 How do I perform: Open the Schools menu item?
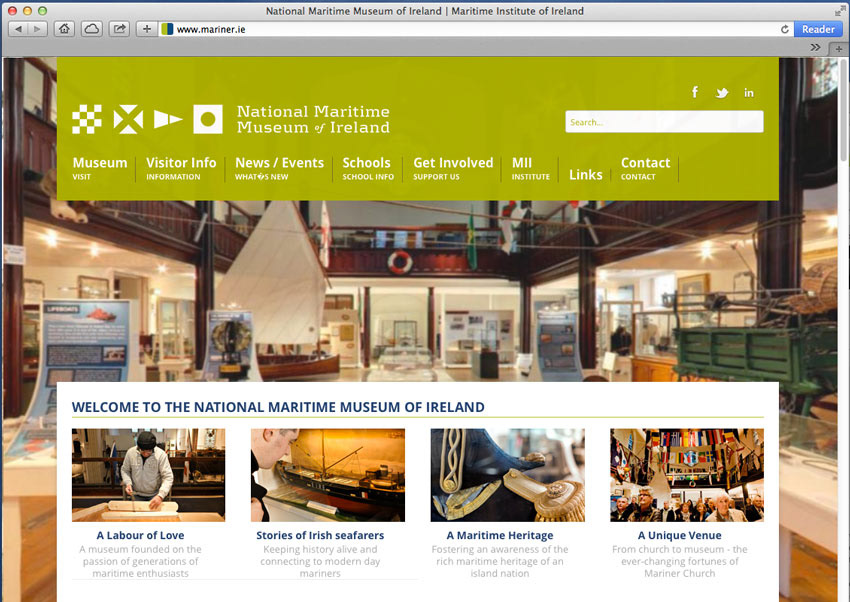pos(368,169)
